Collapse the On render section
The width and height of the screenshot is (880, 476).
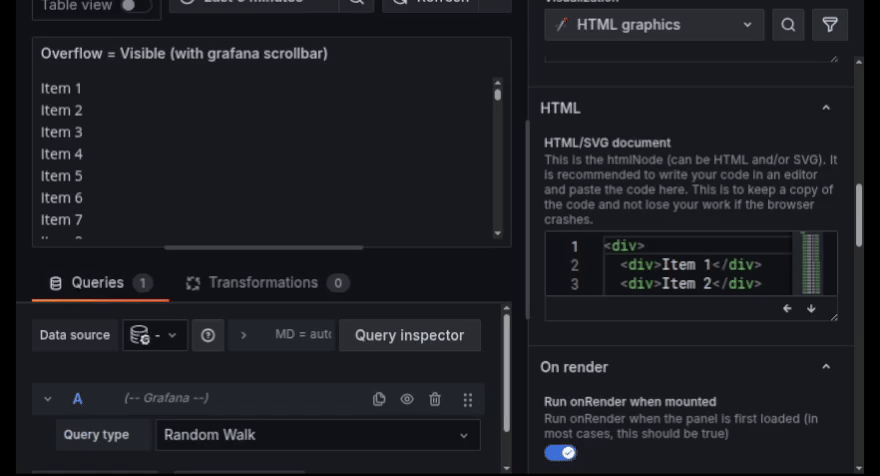[x=826, y=367]
